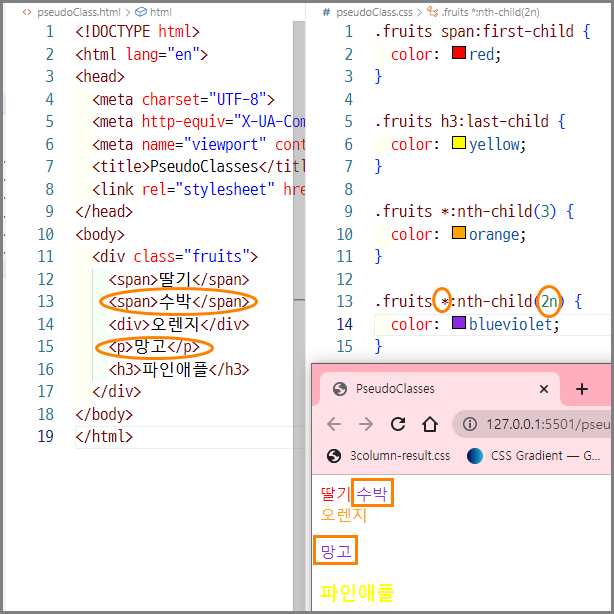Viewport: 614px width, 614px height.
Task: Open the 3column-result.css bookmark
Action: tap(388, 456)
